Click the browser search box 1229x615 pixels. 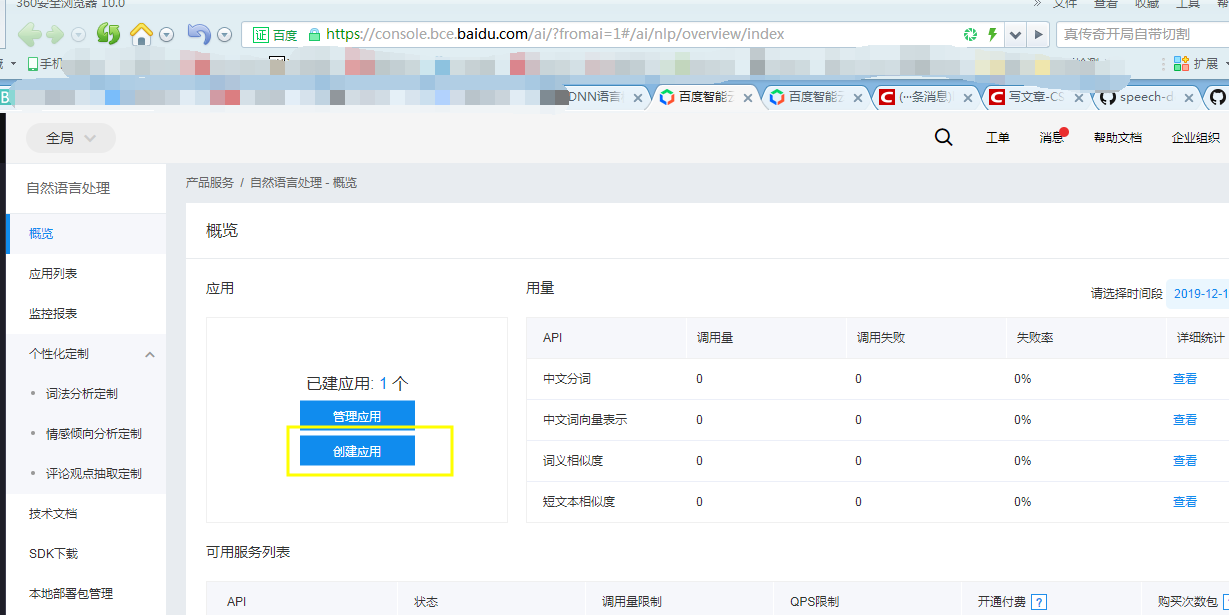pyautogui.click(x=1142, y=34)
